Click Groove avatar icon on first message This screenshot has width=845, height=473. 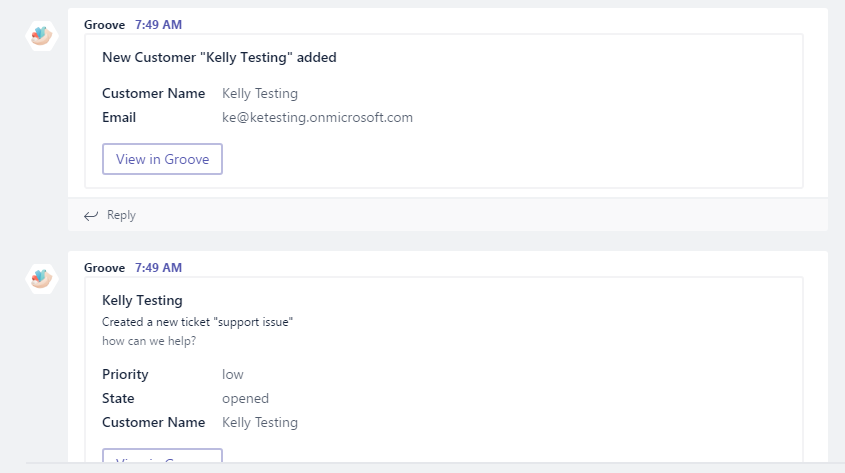pos(41,36)
